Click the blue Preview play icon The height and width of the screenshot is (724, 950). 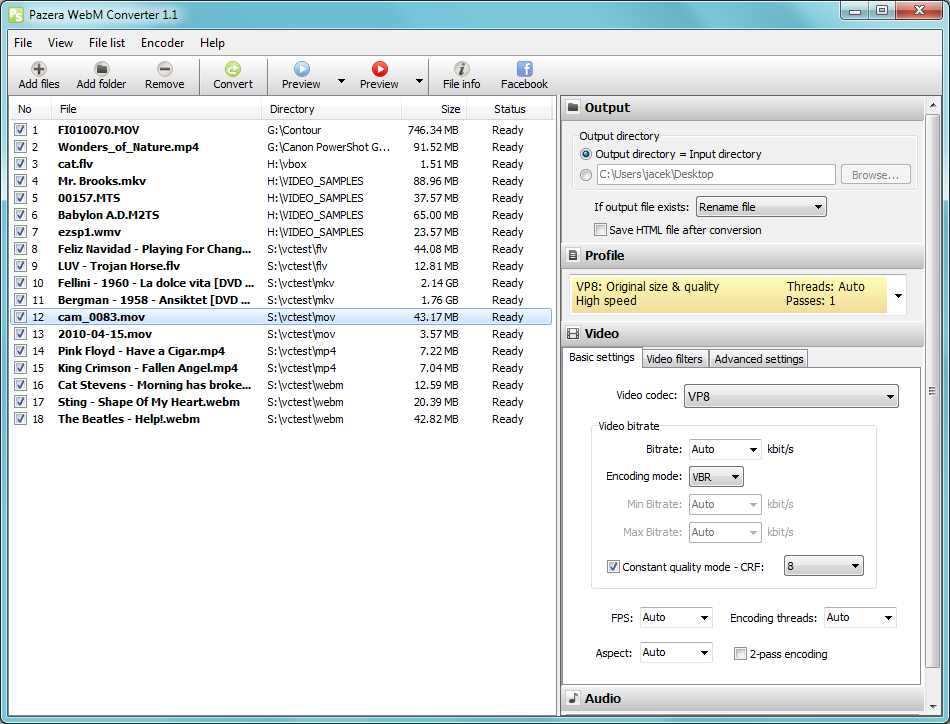301,69
